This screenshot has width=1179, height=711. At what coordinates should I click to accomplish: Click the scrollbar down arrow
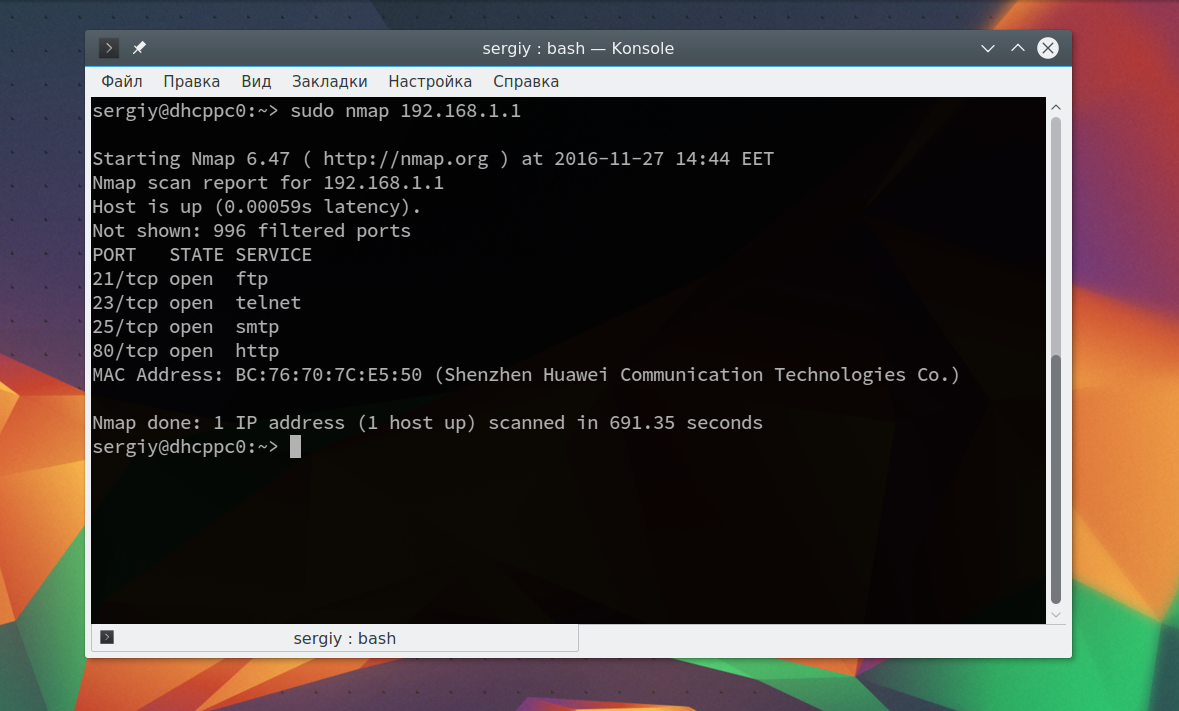1056,615
